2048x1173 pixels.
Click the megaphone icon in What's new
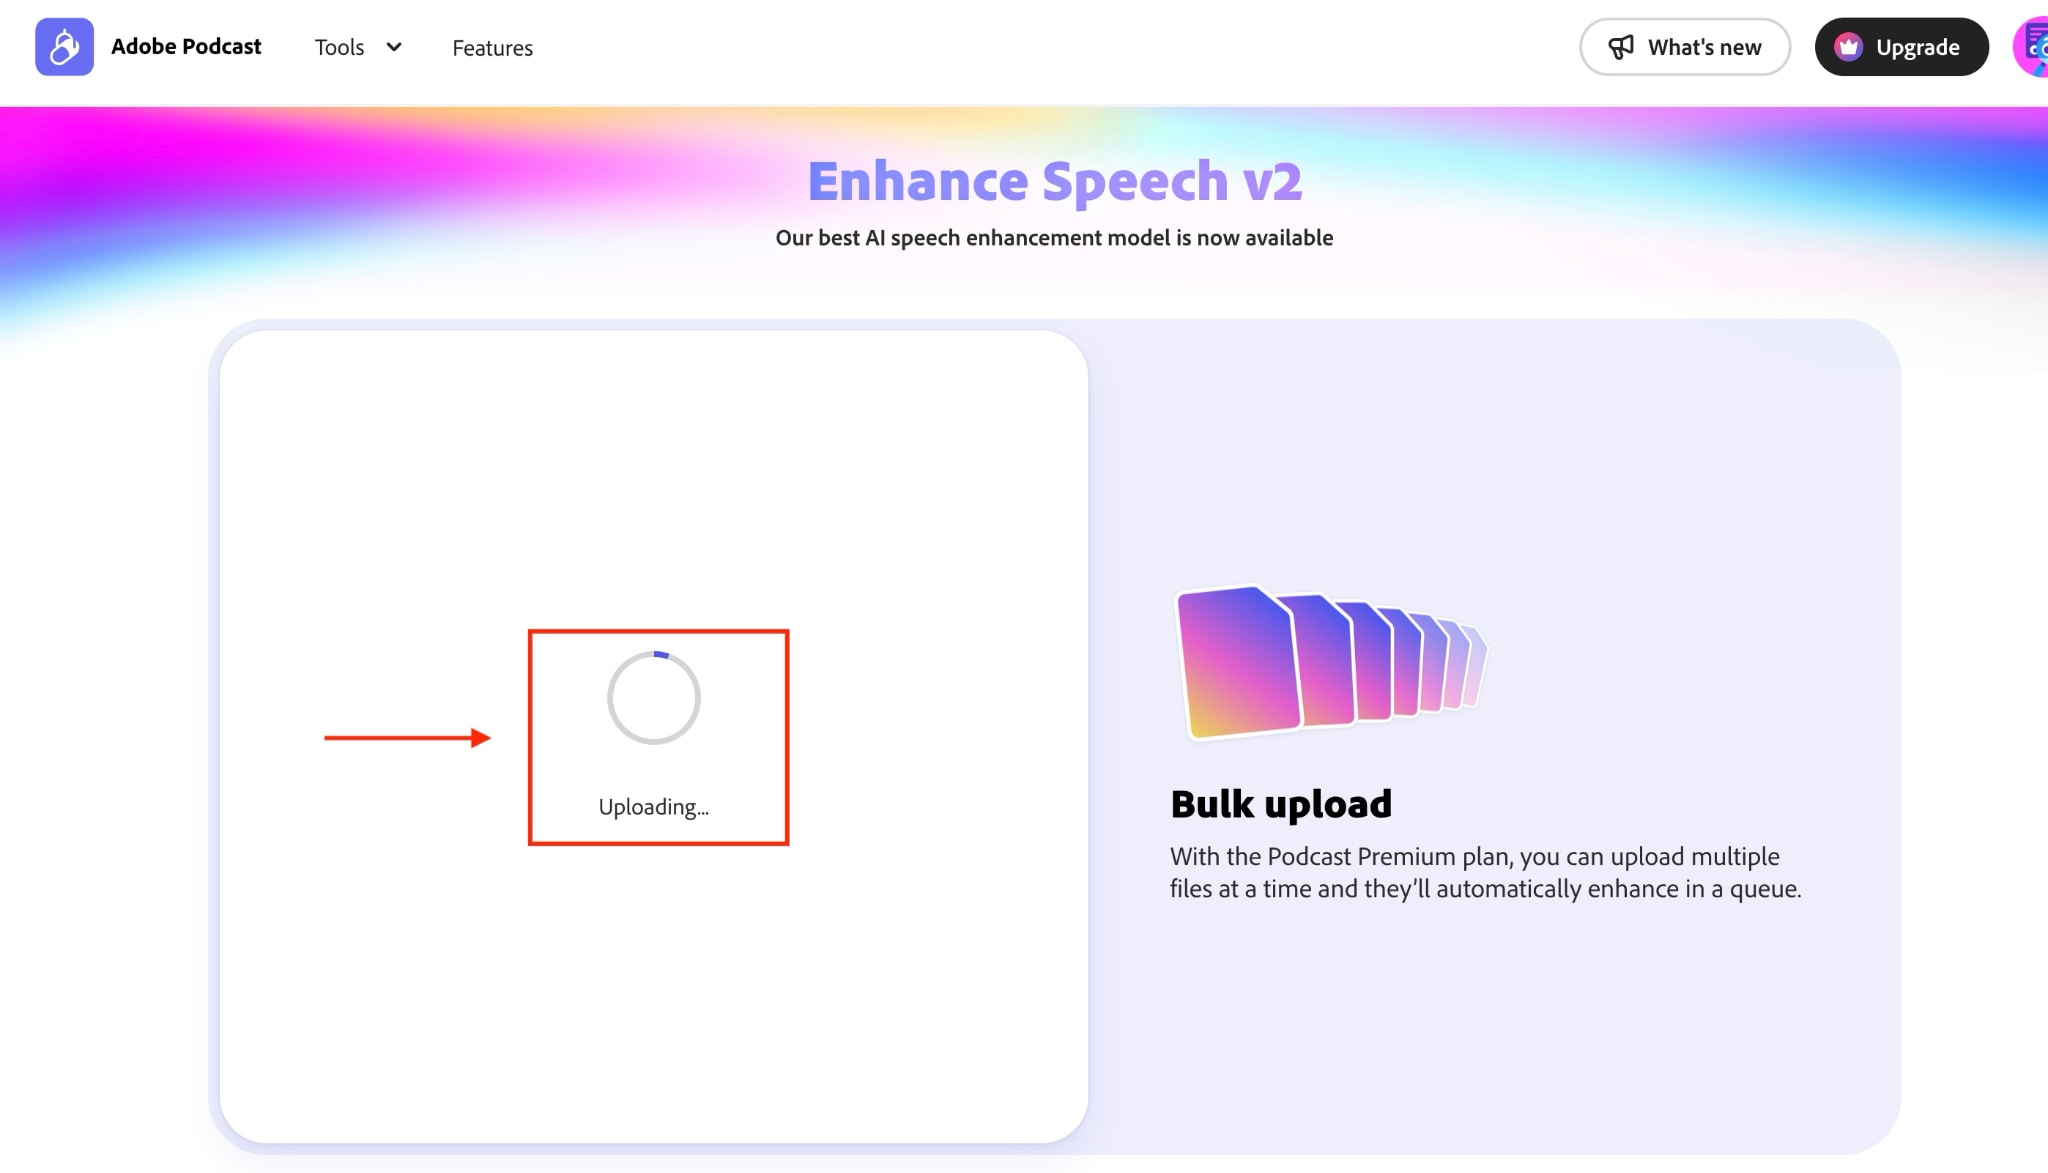click(x=1621, y=47)
